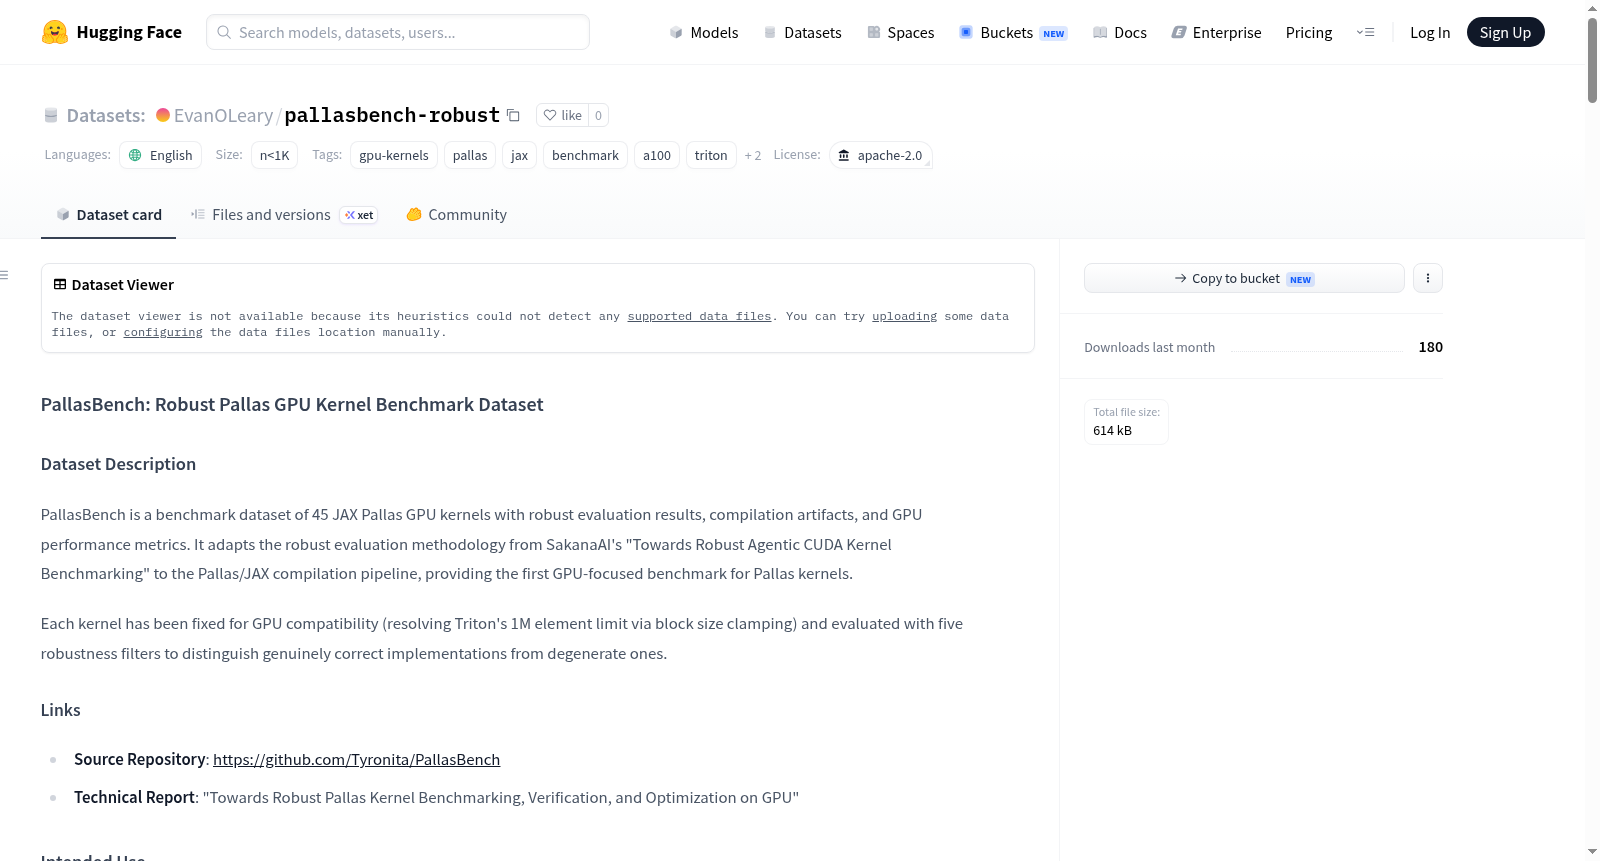Expand the additional navigation menu
Image resolution: width=1600 pixels, height=861 pixels.
(1365, 32)
